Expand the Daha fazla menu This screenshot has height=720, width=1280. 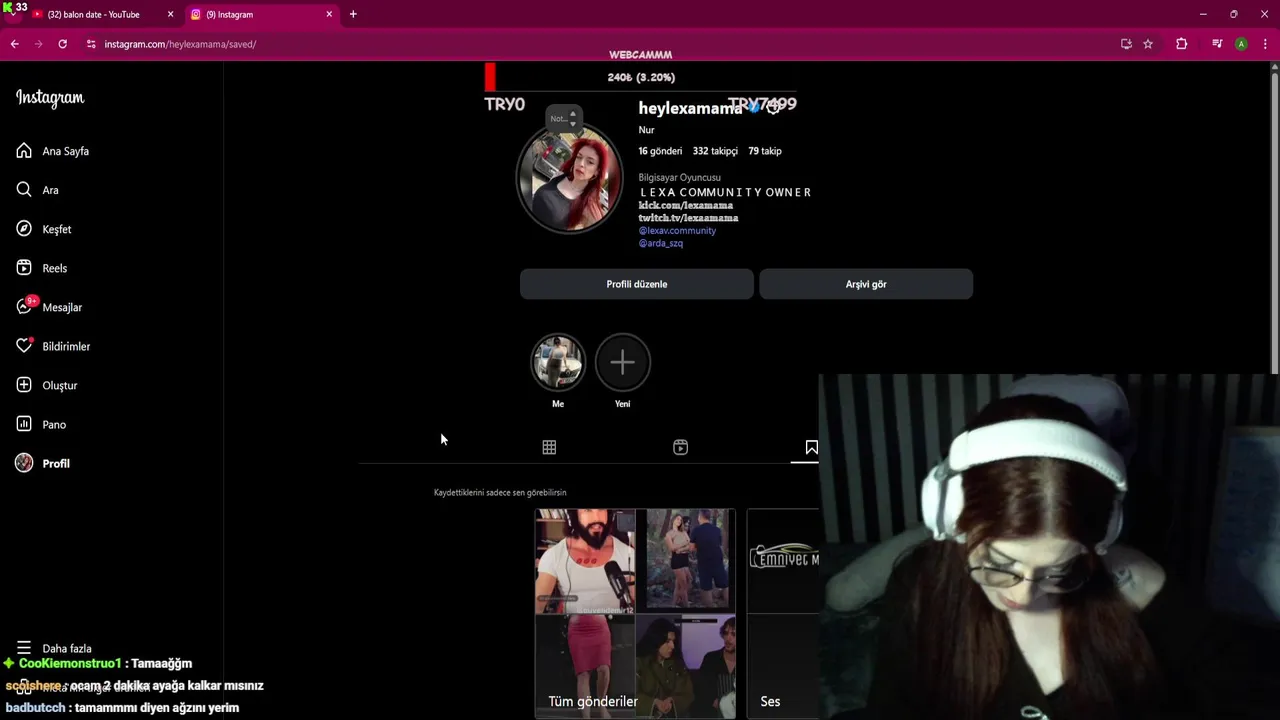[x=54, y=648]
